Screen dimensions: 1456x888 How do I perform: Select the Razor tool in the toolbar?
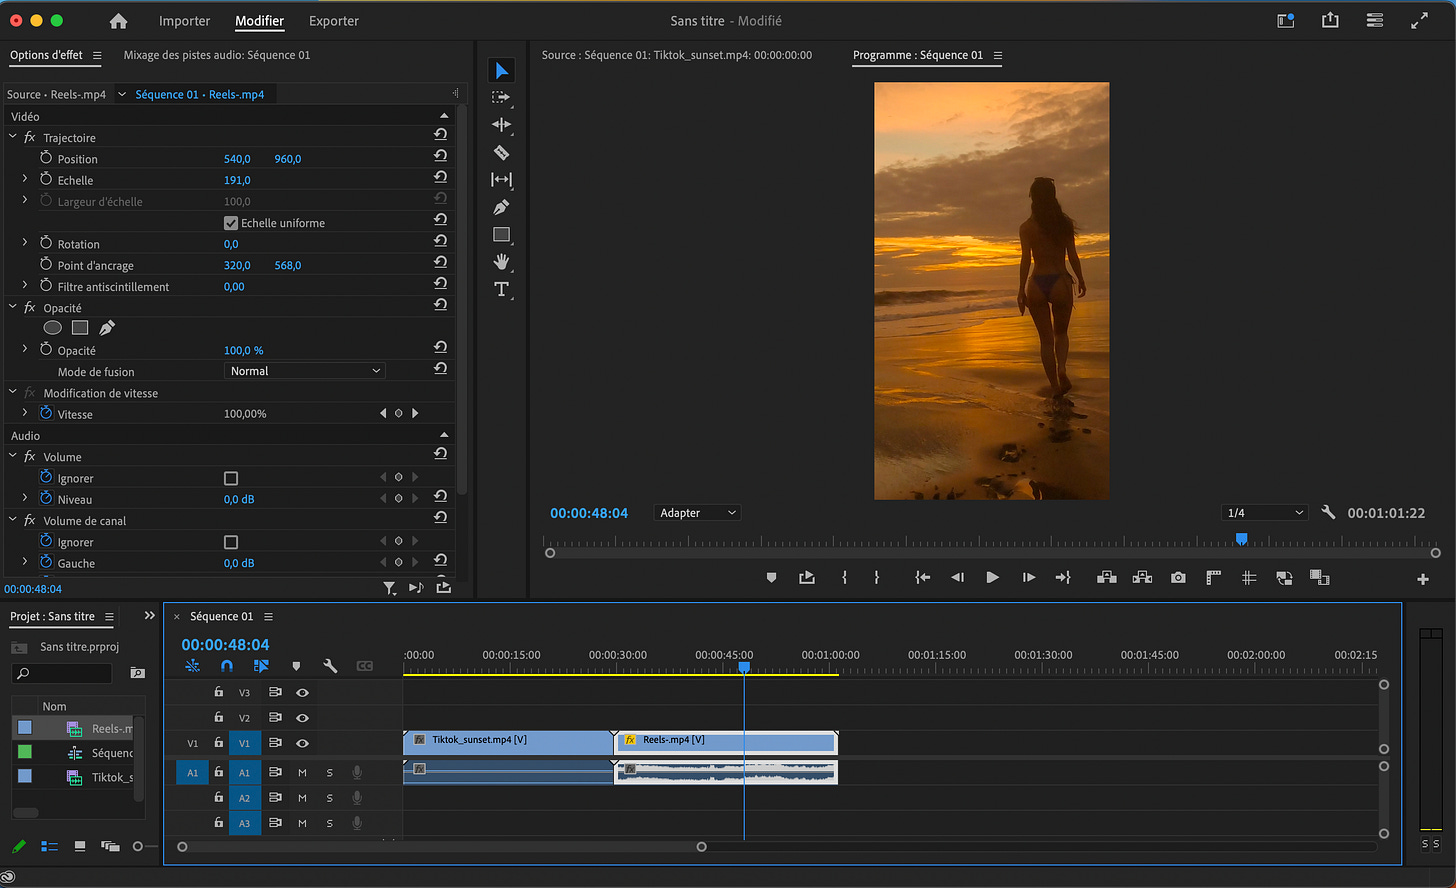502,153
